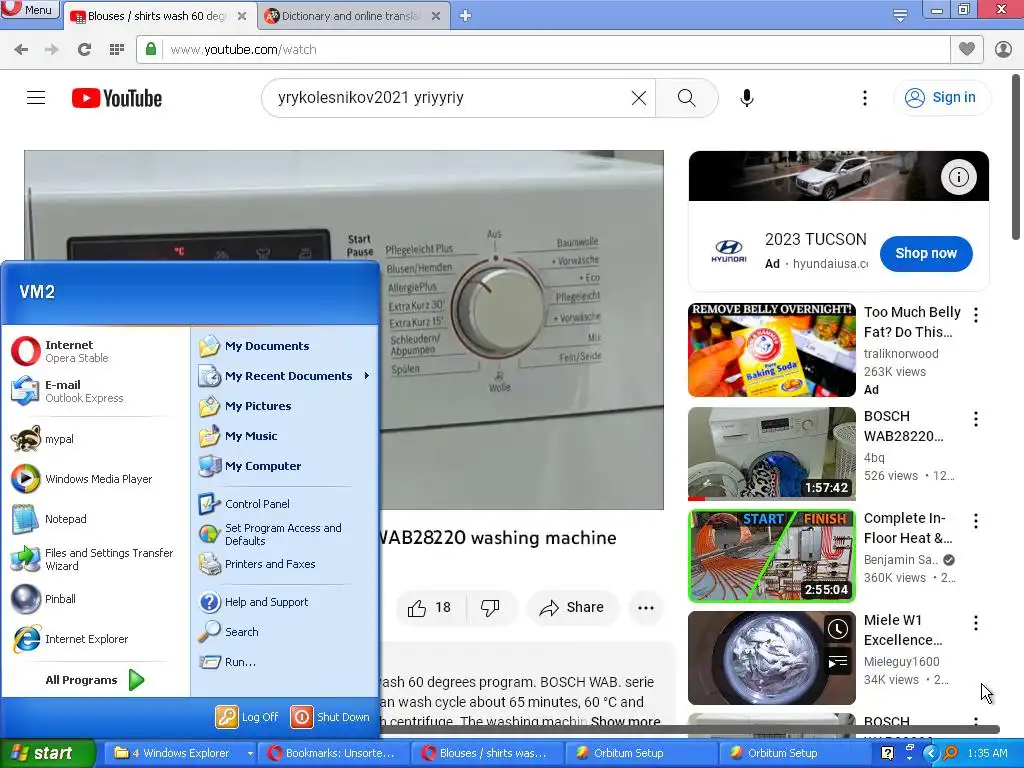Go back in browser history

(21, 50)
